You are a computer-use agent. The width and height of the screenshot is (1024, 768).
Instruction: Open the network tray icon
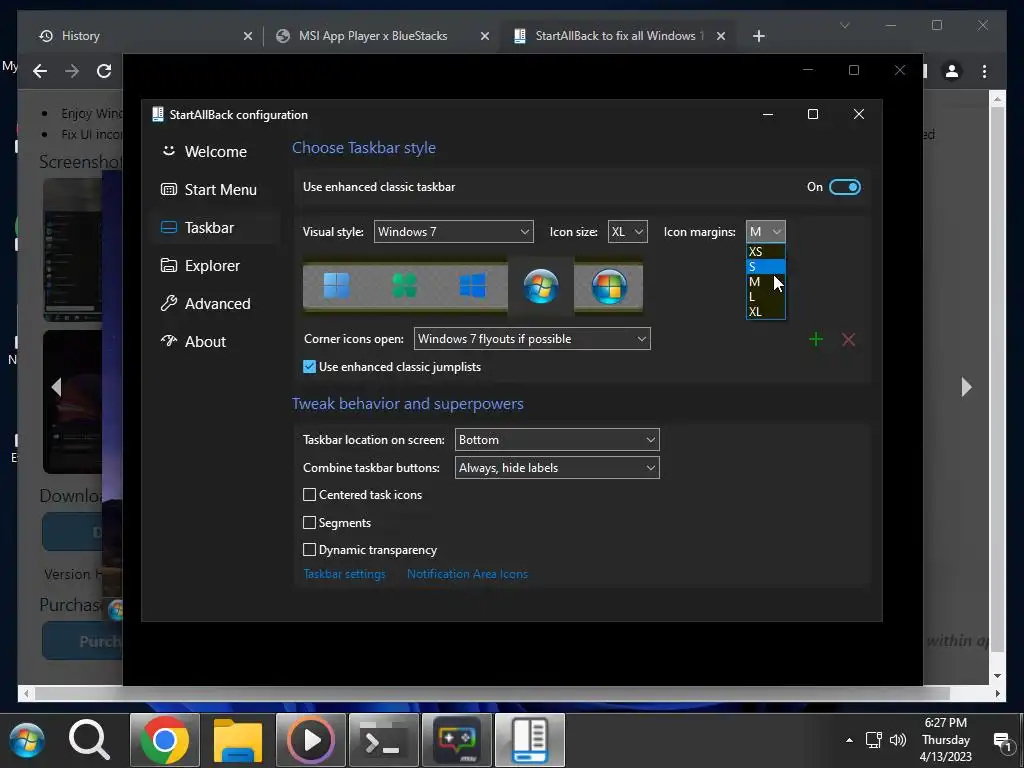(873, 740)
